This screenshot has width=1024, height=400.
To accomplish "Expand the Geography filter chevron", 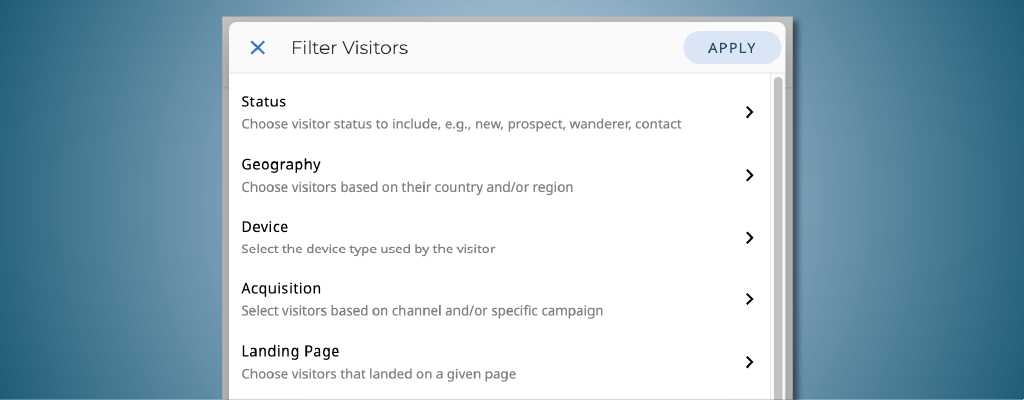I will pyautogui.click(x=749, y=175).
